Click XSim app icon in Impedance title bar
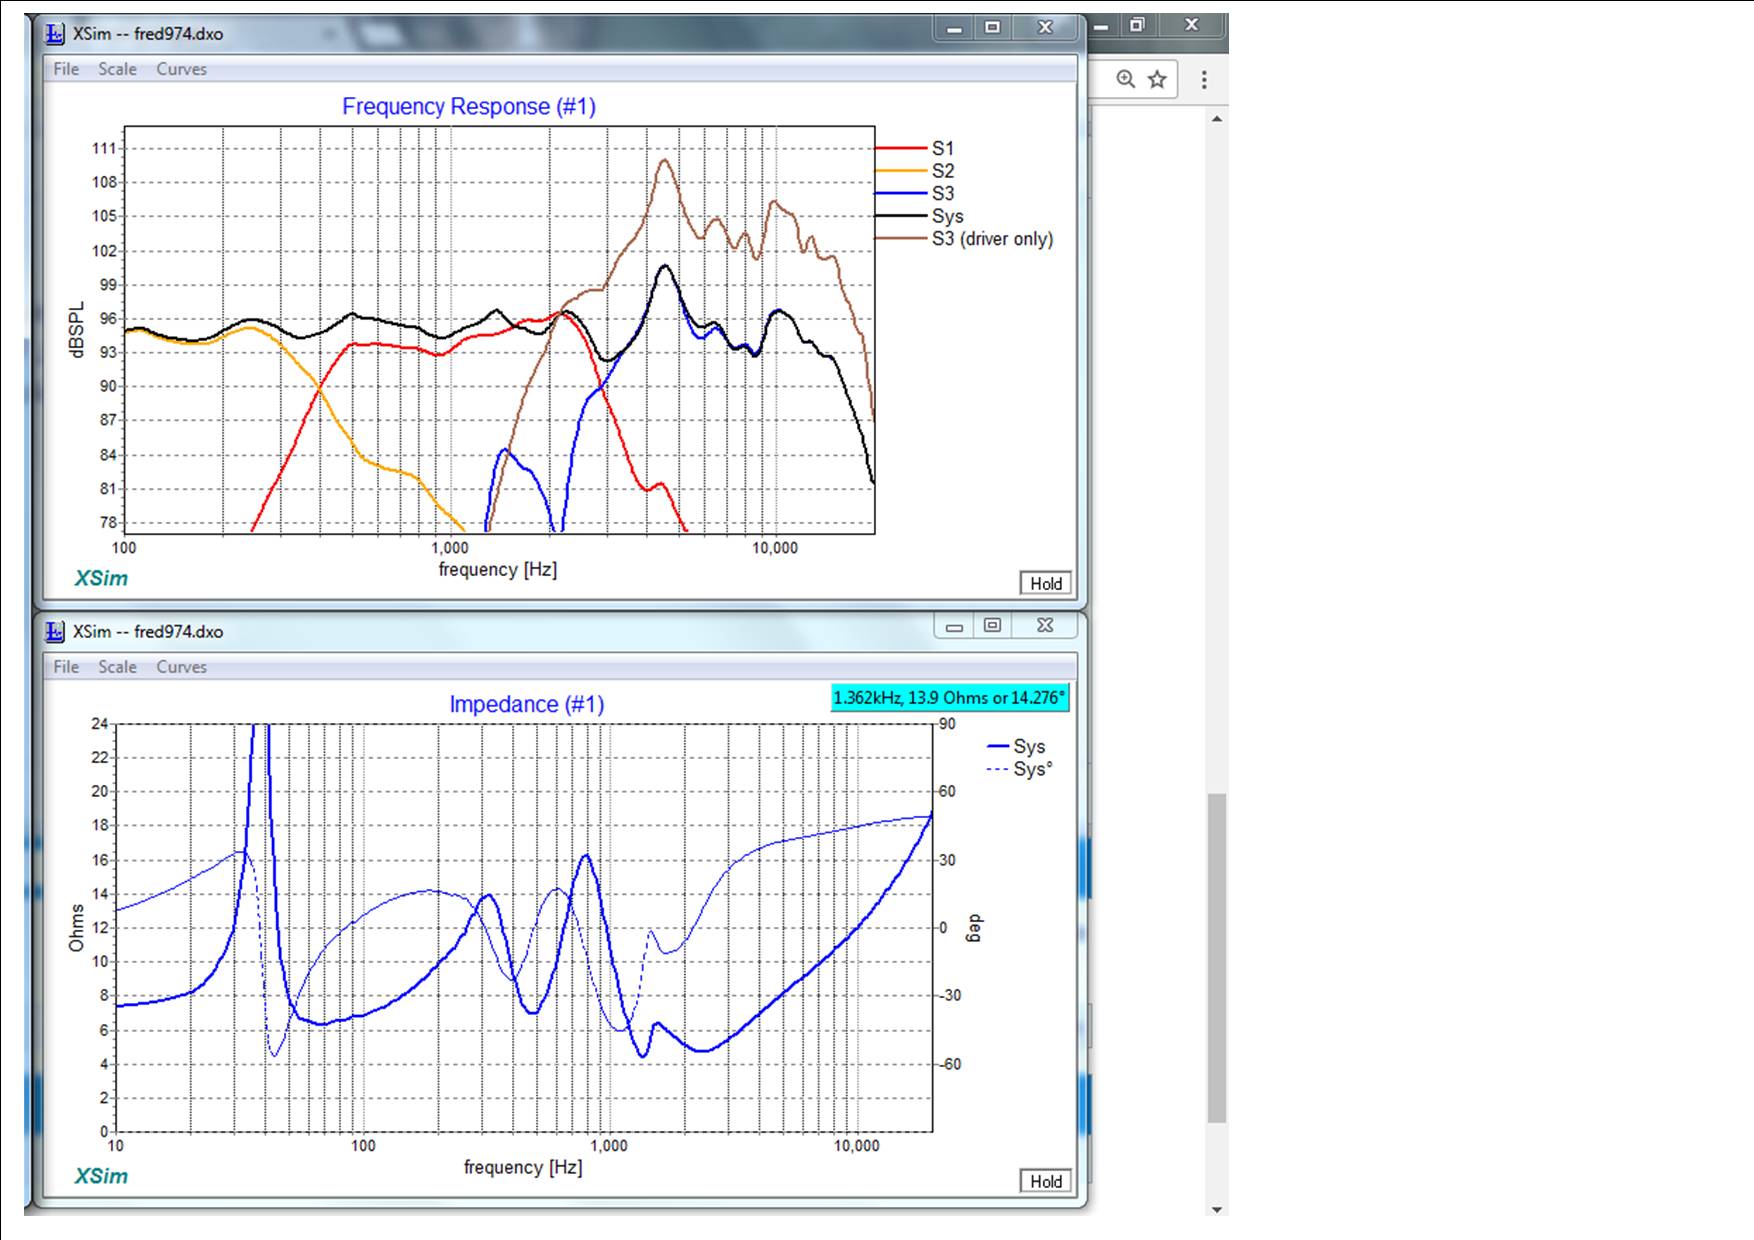Viewport: 1754px width, 1240px height. click(x=55, y=632)
